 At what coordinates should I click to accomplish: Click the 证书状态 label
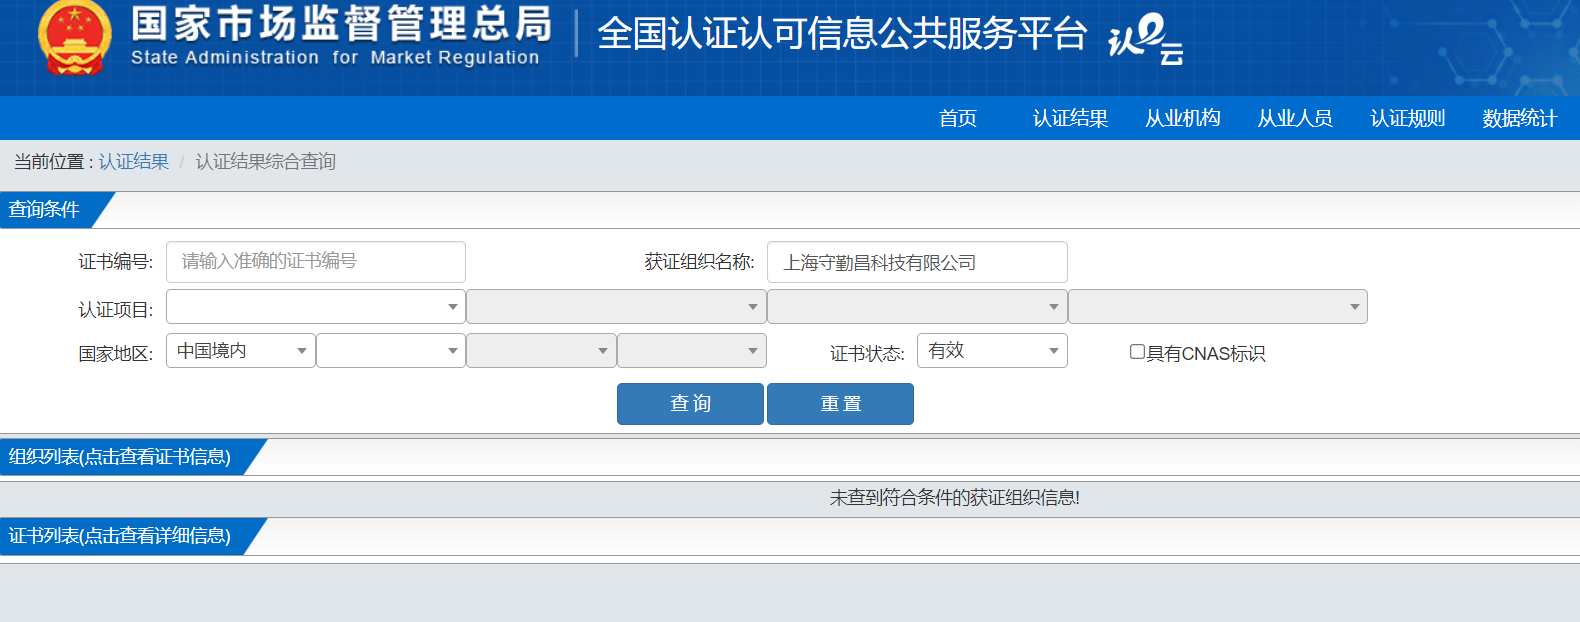coord(867,354)
